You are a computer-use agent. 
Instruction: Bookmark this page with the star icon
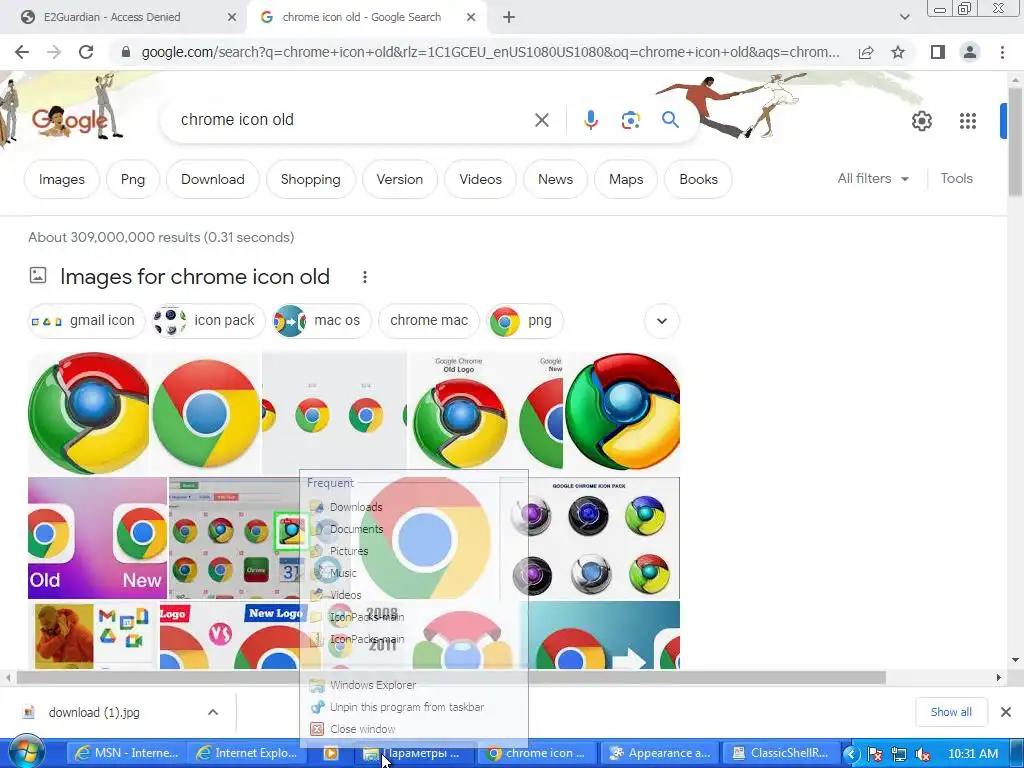pos(898,52)
